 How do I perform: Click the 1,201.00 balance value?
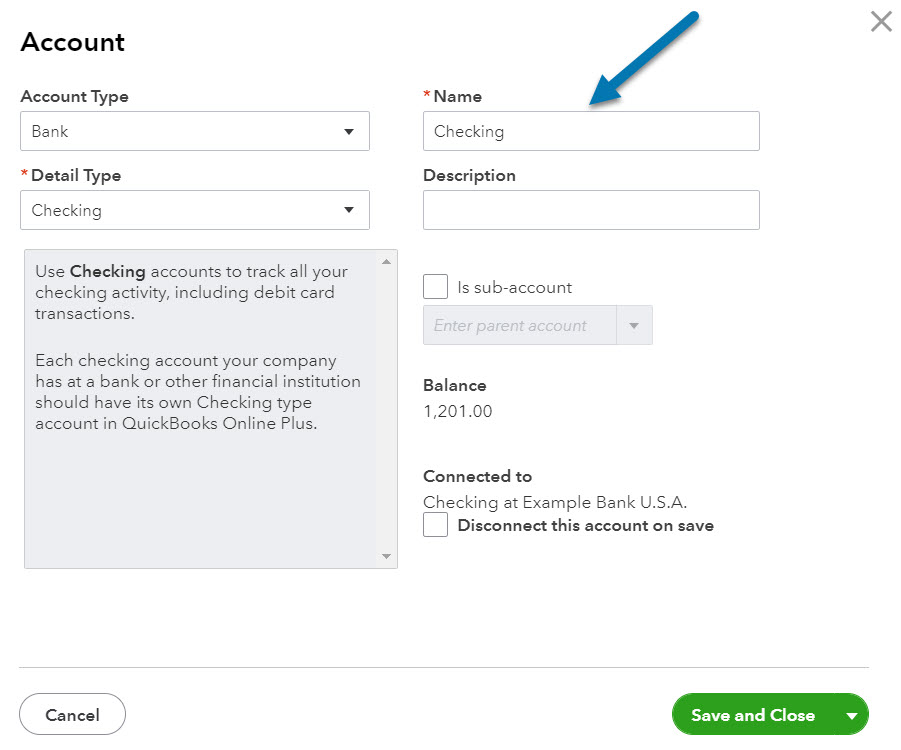coord(457,411)
